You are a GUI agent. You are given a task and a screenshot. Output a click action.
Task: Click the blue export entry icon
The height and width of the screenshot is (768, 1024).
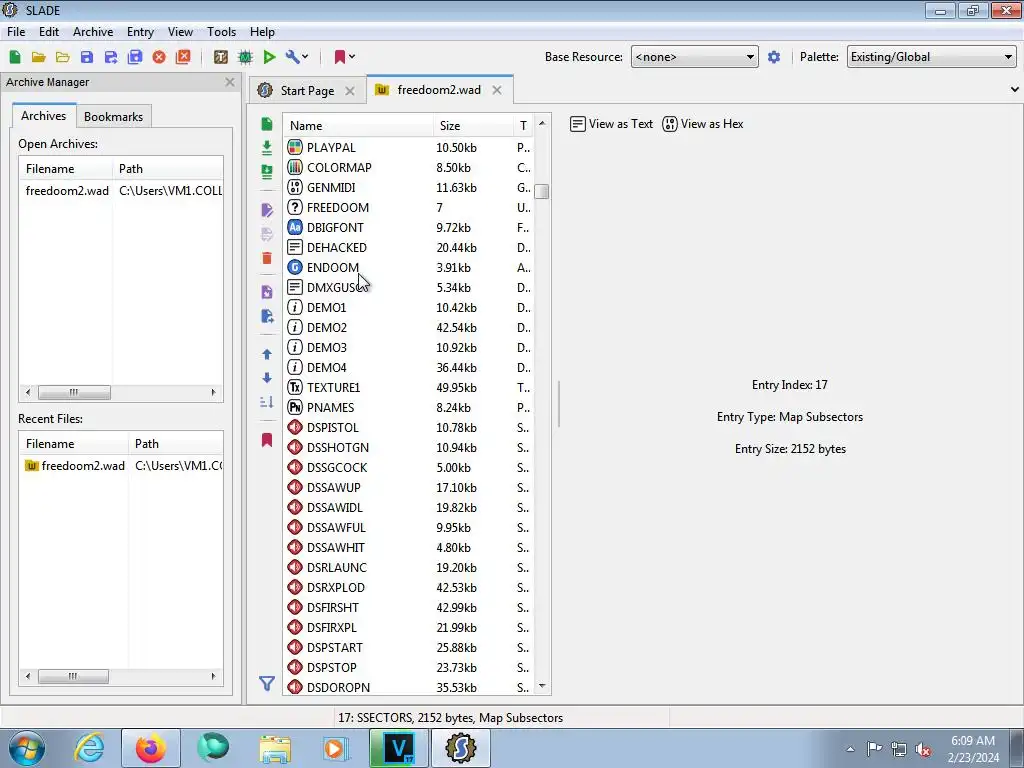pyautogui.click(x=266, y=316)
